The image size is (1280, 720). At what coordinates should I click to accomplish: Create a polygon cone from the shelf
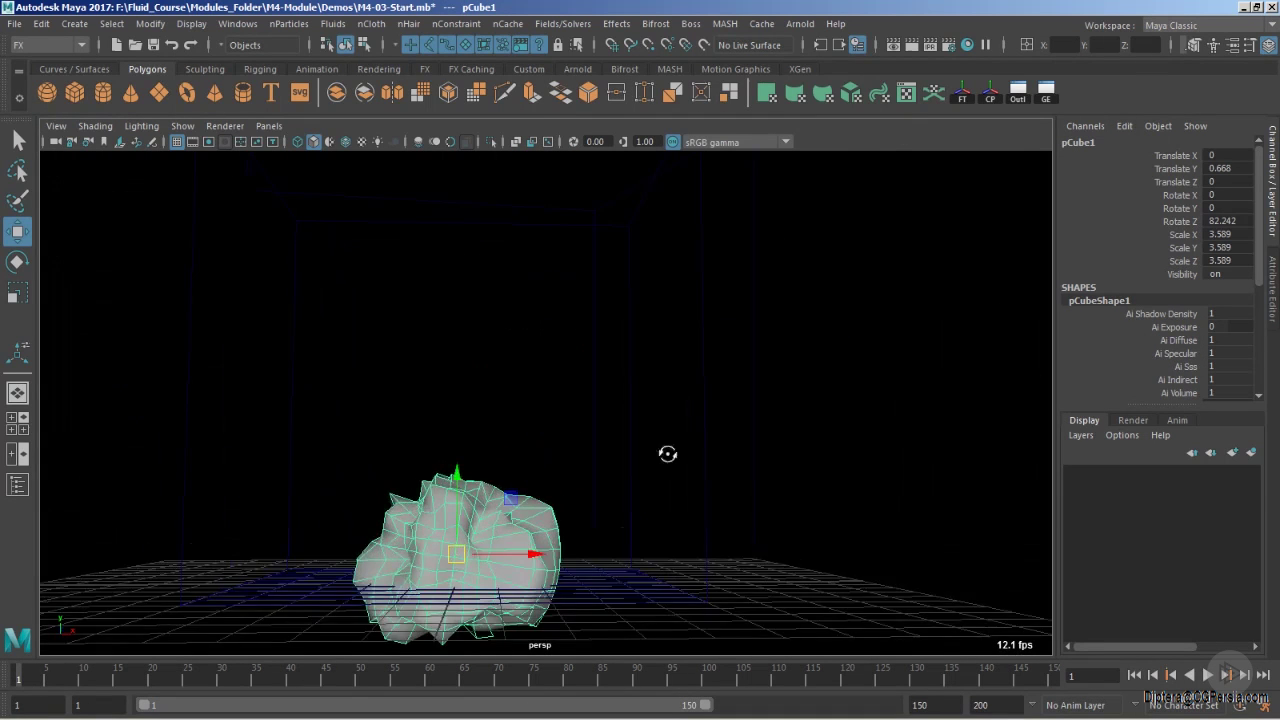point(131,93)
